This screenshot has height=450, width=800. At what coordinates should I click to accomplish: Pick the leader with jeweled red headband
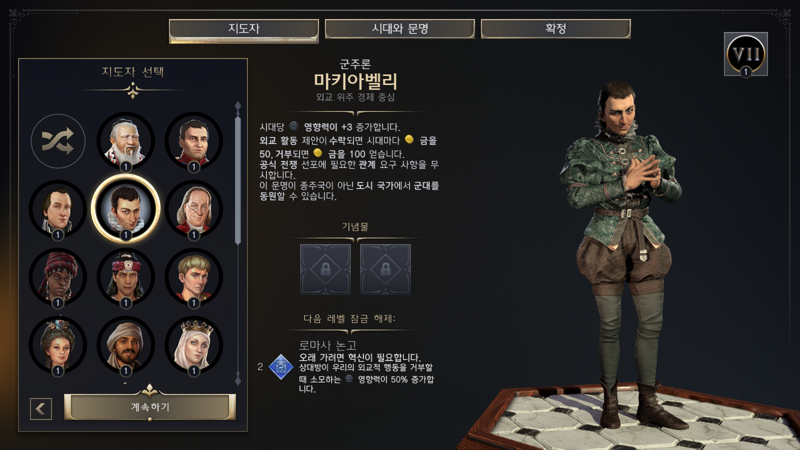click(126, 278)
